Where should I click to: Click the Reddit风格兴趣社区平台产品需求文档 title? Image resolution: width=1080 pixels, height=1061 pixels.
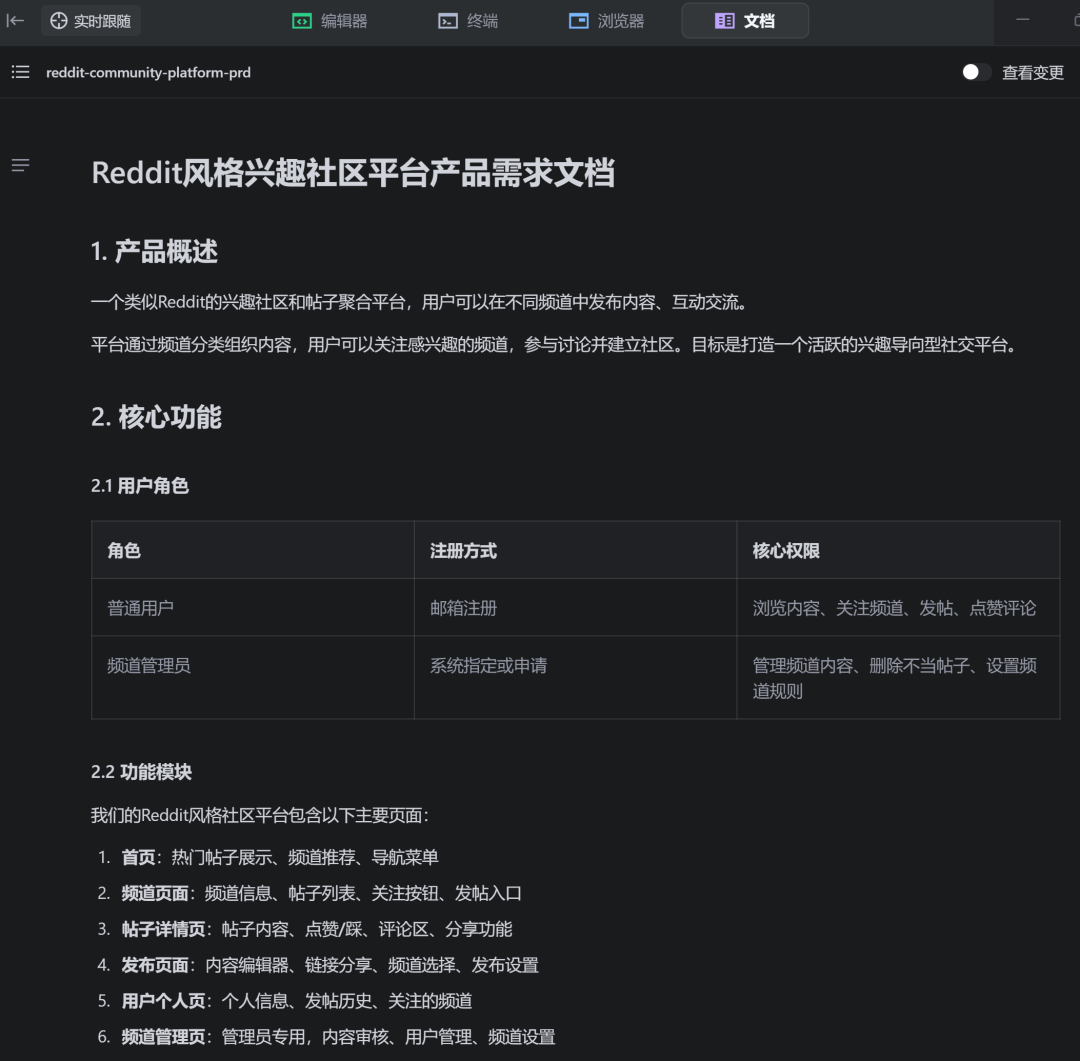pyautogui.click(x=353, y=172)
